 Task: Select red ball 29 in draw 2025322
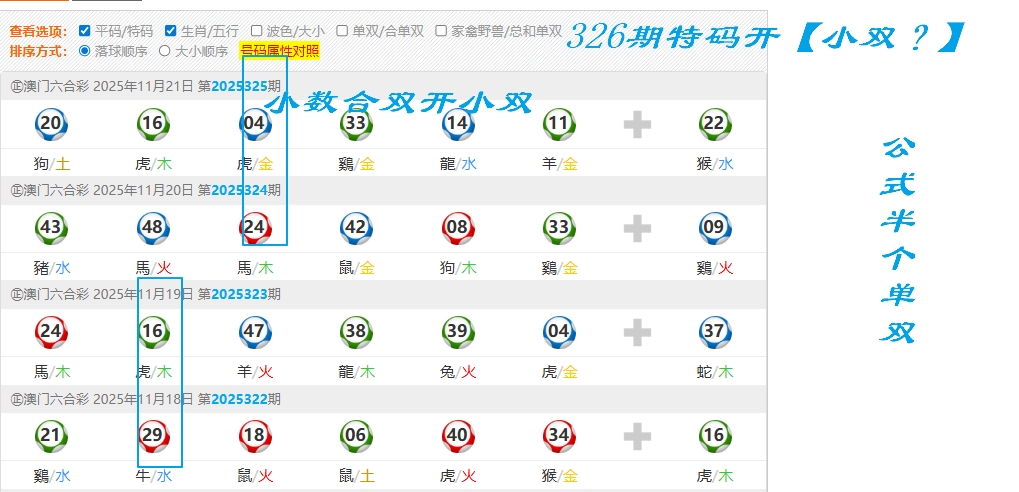(x=153, y=436)
